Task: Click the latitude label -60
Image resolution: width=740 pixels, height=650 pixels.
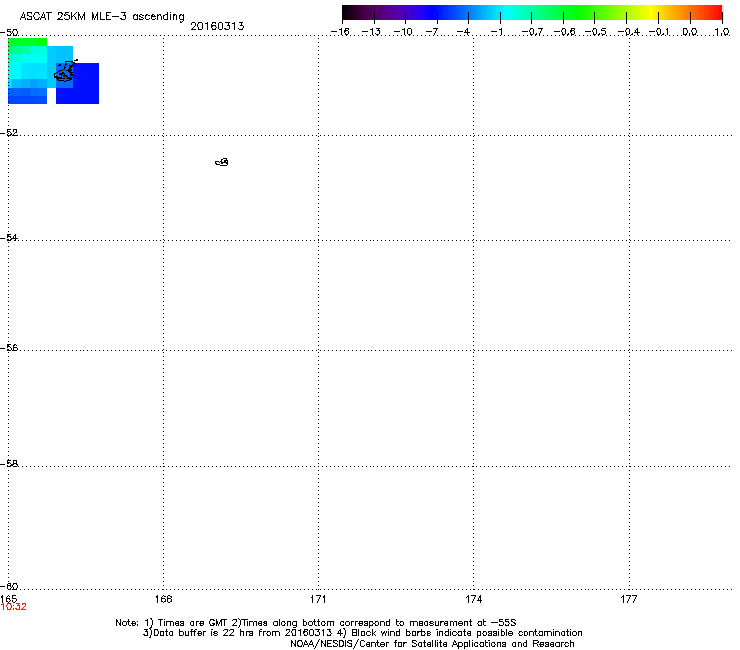Action: [9, 586]
